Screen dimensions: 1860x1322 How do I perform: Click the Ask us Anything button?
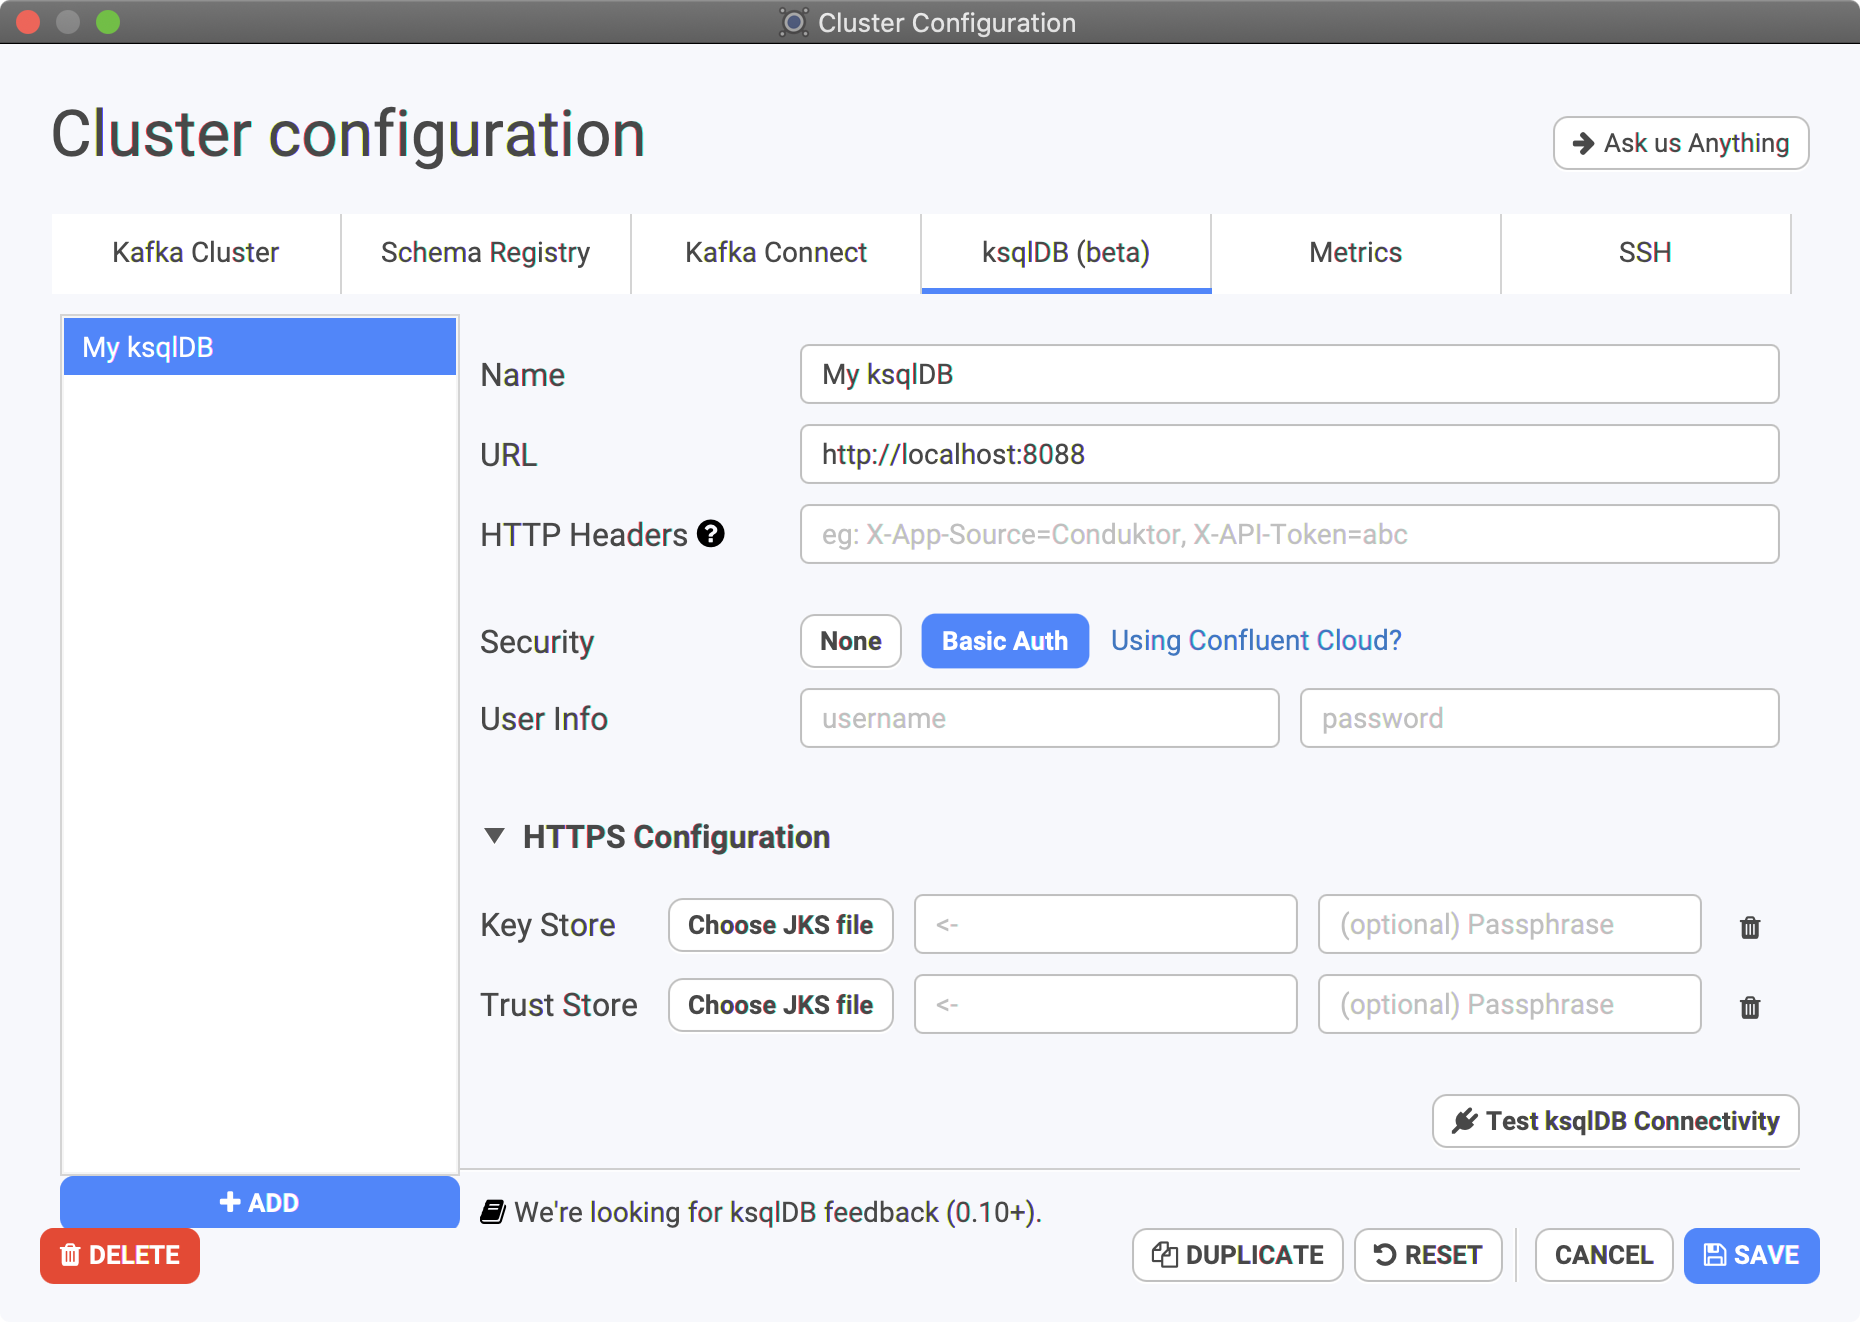tap(1681, 143)
